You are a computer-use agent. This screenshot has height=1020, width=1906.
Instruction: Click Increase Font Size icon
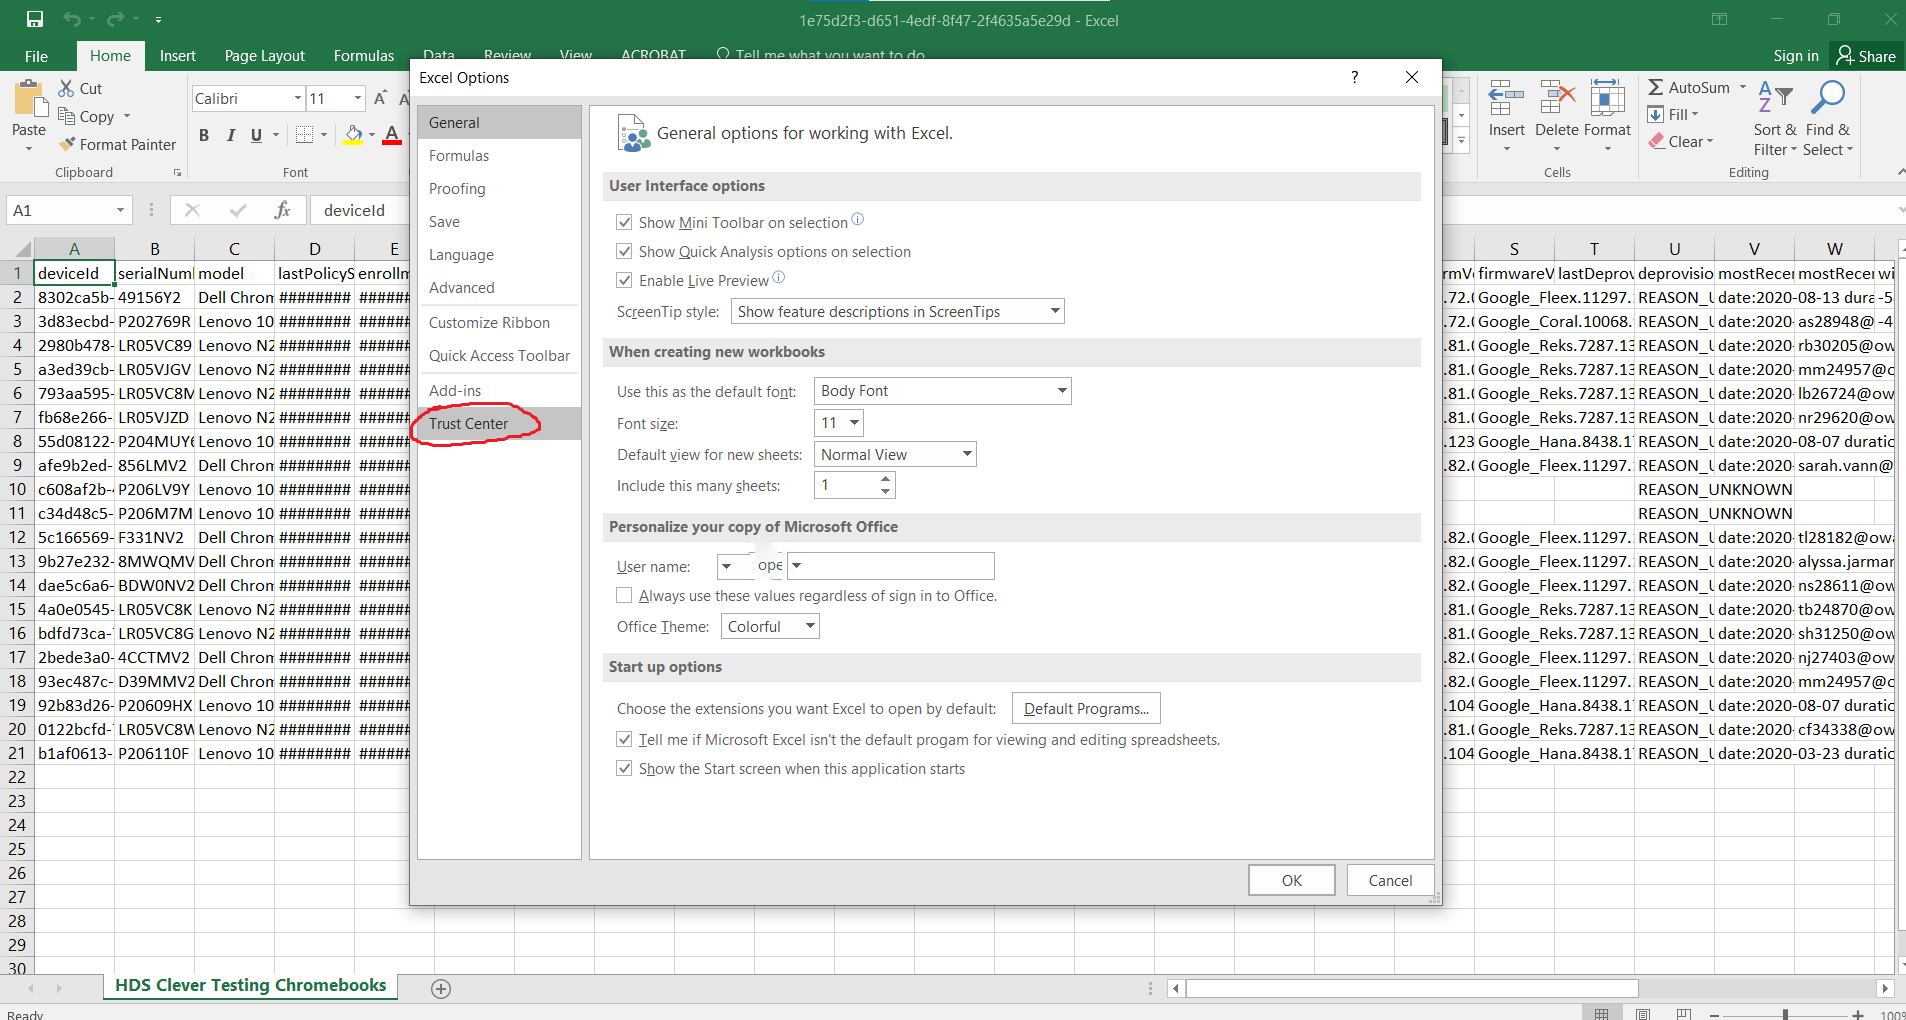pos(380,98)
